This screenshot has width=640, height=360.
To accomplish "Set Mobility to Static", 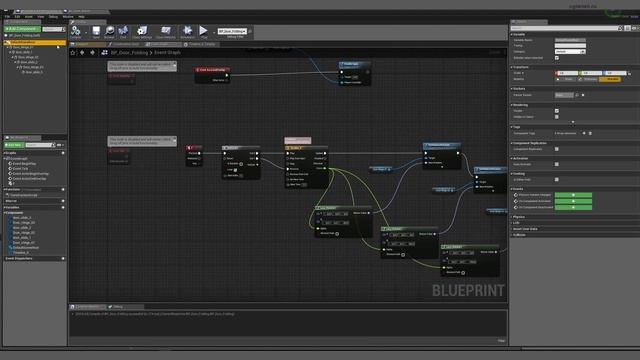I will (x=565, y=79).
